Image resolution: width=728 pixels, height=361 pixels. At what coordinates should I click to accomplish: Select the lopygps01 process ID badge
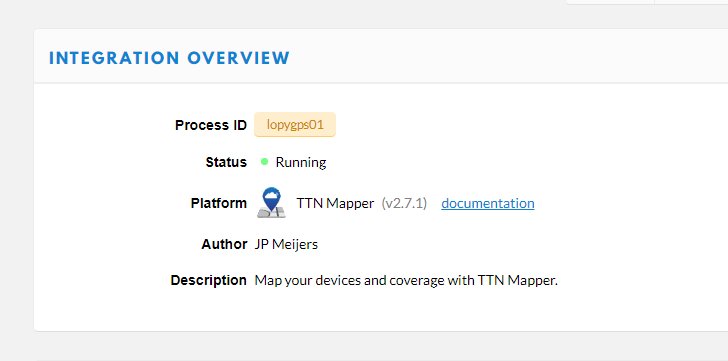[295, 125]
